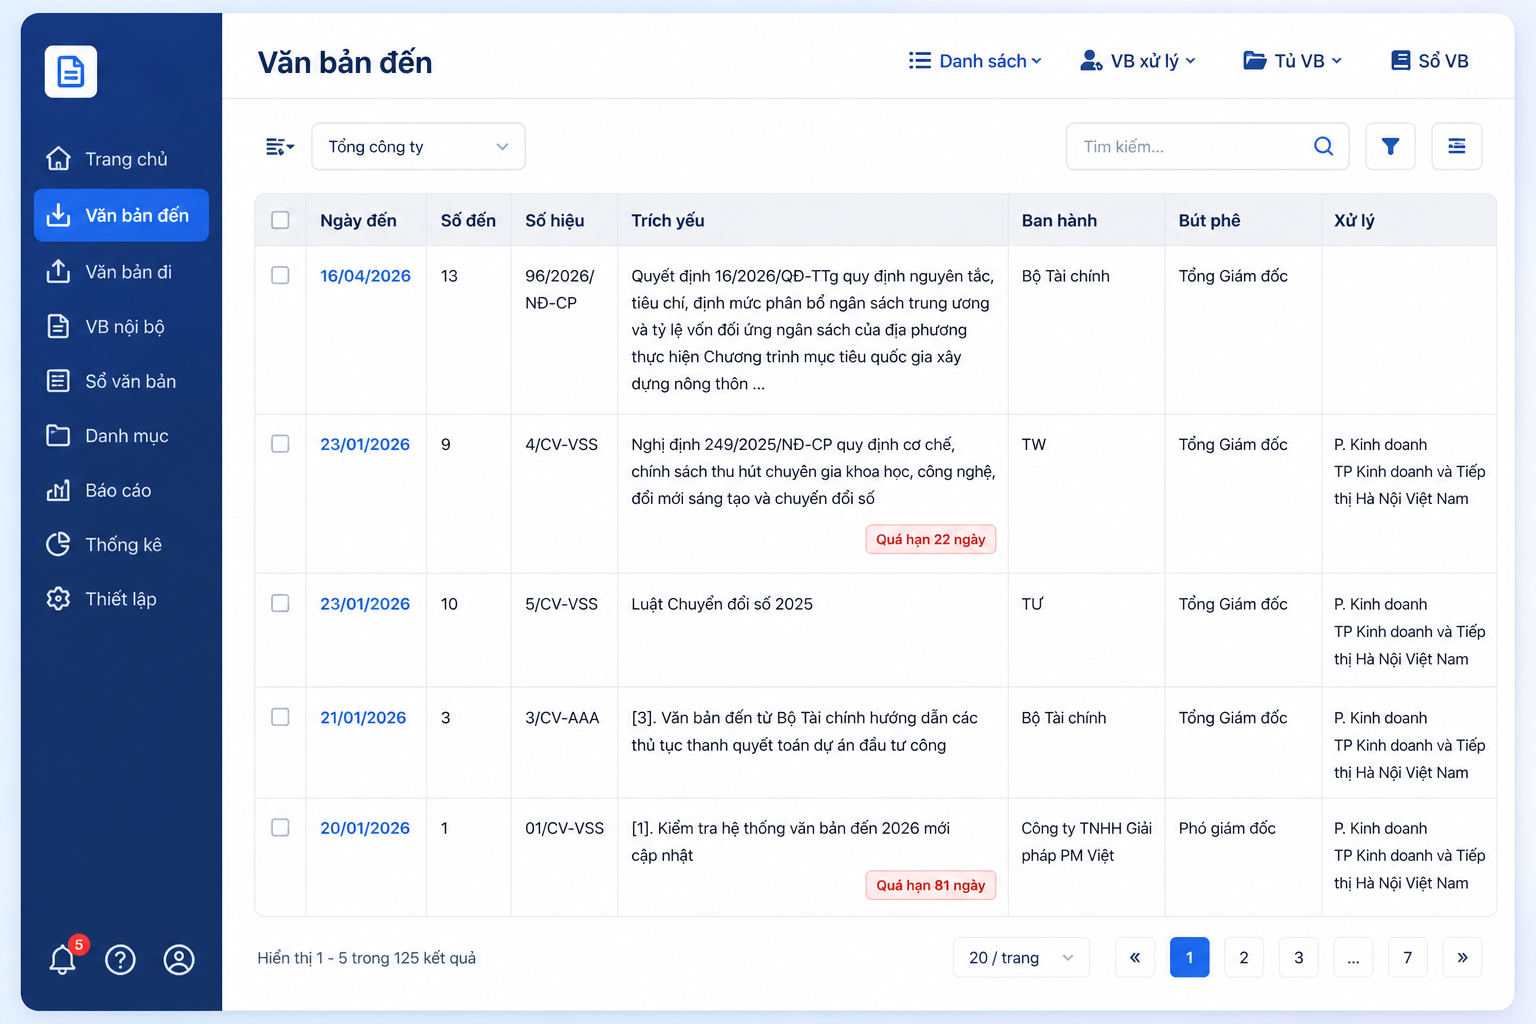Click the Quá hạn 22 ngày badge
The width and height of the screenshot is (1536, 1024).
point(931,539)
